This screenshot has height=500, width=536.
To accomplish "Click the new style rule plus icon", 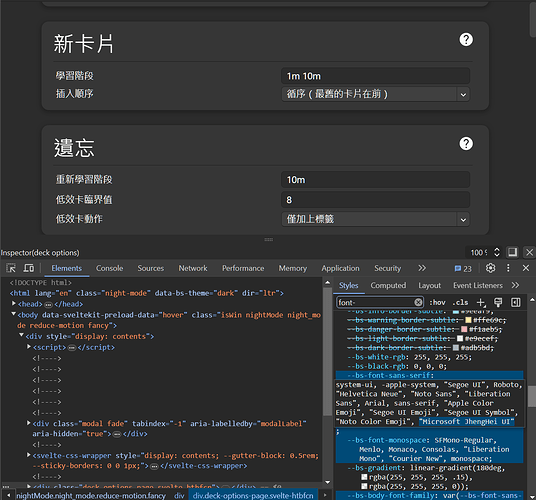I will tap(481, 302).
